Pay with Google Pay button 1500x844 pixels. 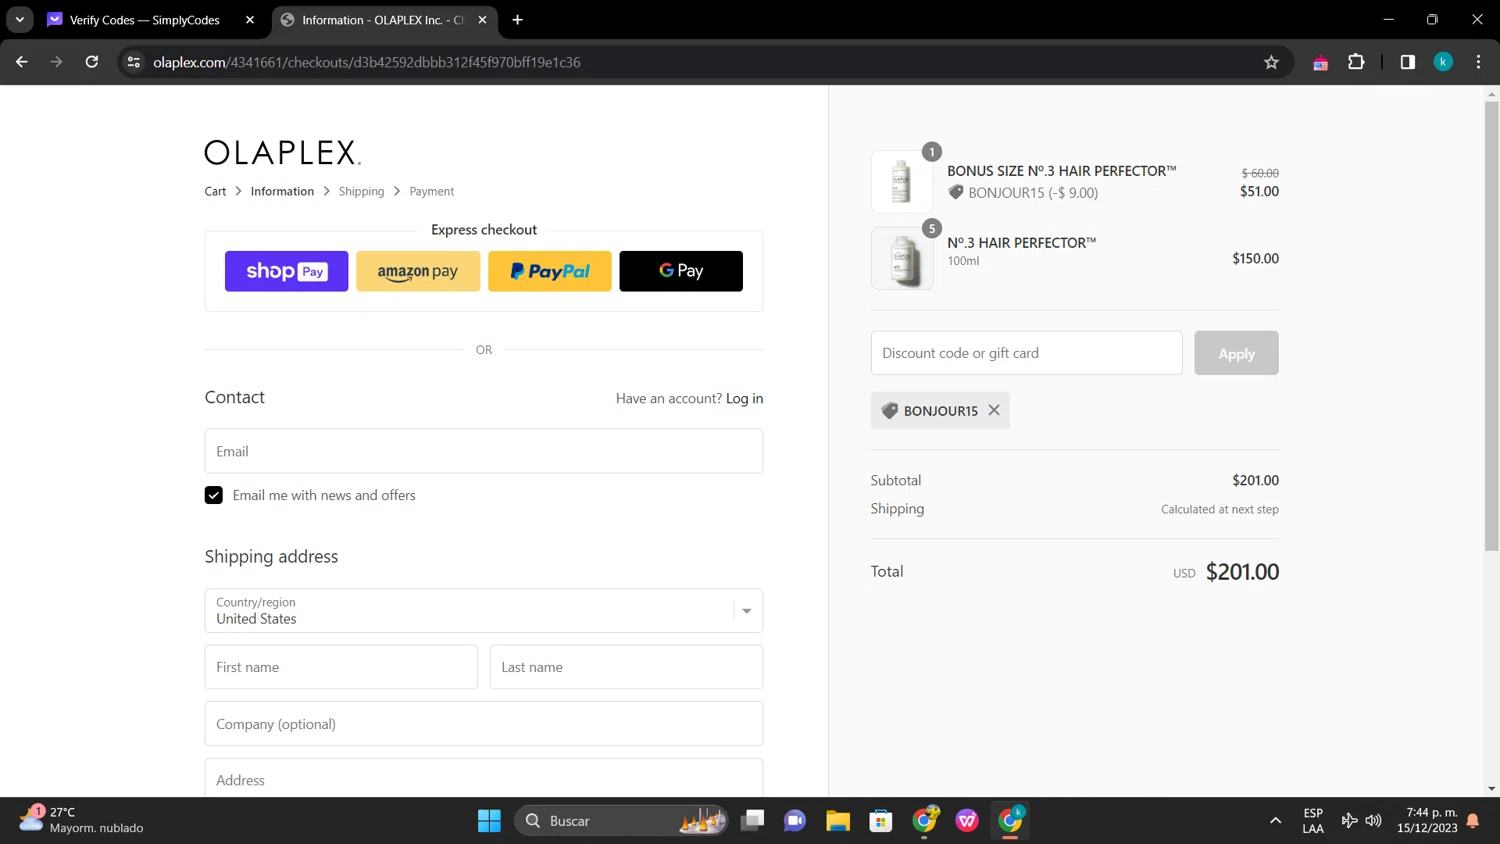coord(681,271)
